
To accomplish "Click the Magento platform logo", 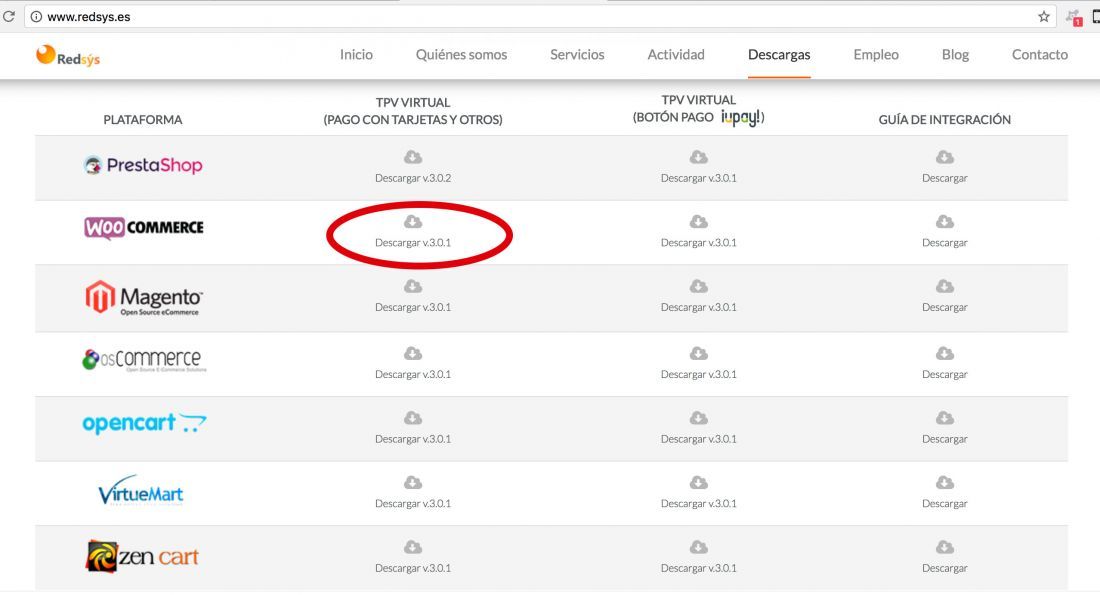I will [x=144, y=298].
